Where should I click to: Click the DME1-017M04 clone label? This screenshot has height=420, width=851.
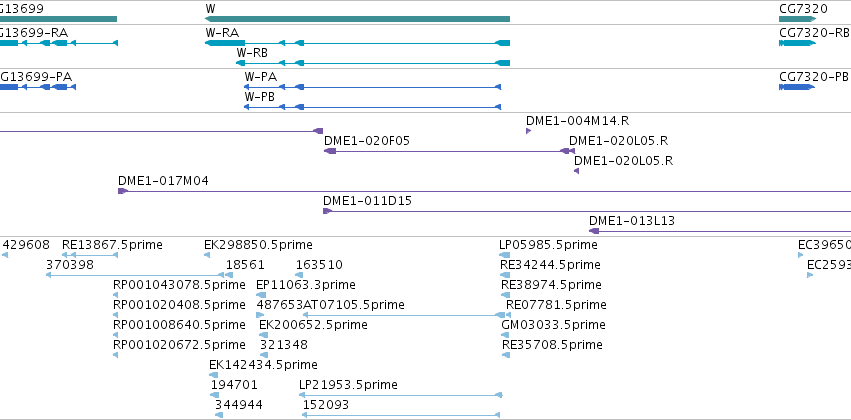(x=163, y=181)
